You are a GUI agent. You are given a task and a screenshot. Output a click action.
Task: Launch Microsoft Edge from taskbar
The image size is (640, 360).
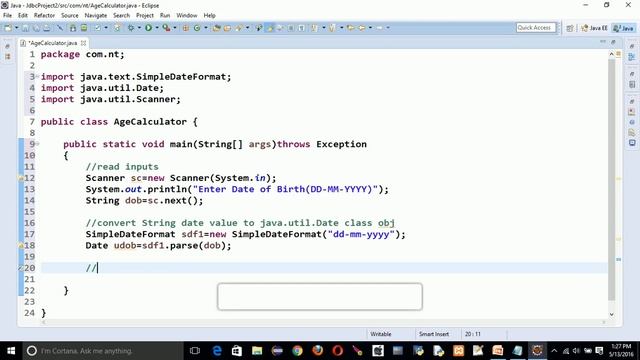coord(217,351)
